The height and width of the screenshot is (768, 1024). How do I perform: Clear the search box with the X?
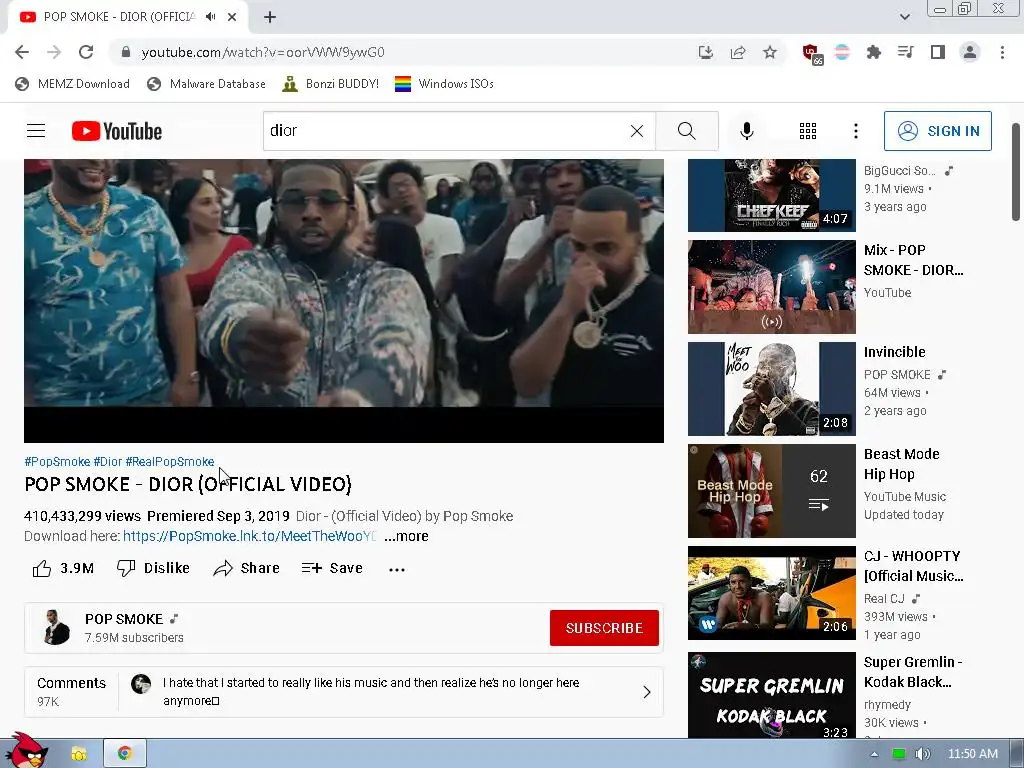click(637, 131)
